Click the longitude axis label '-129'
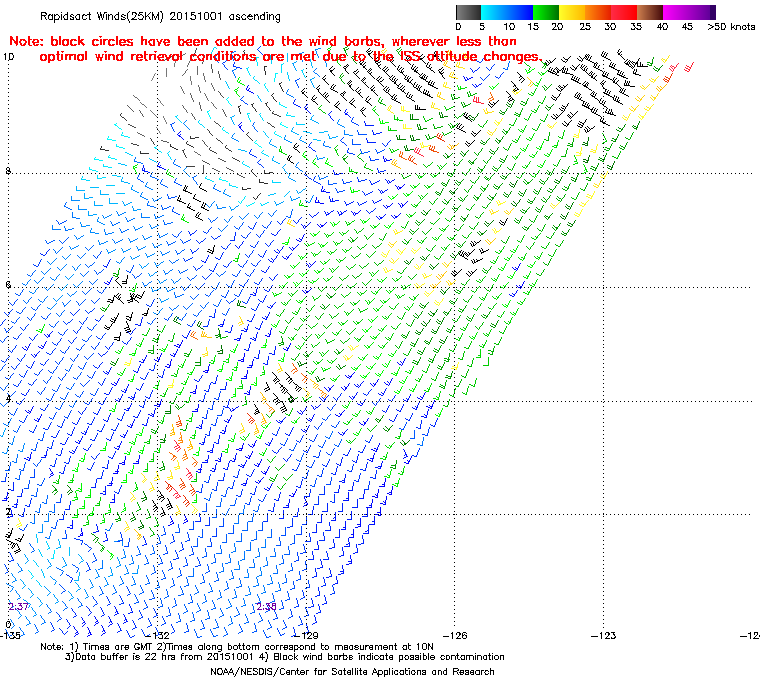 click(306, 635)
